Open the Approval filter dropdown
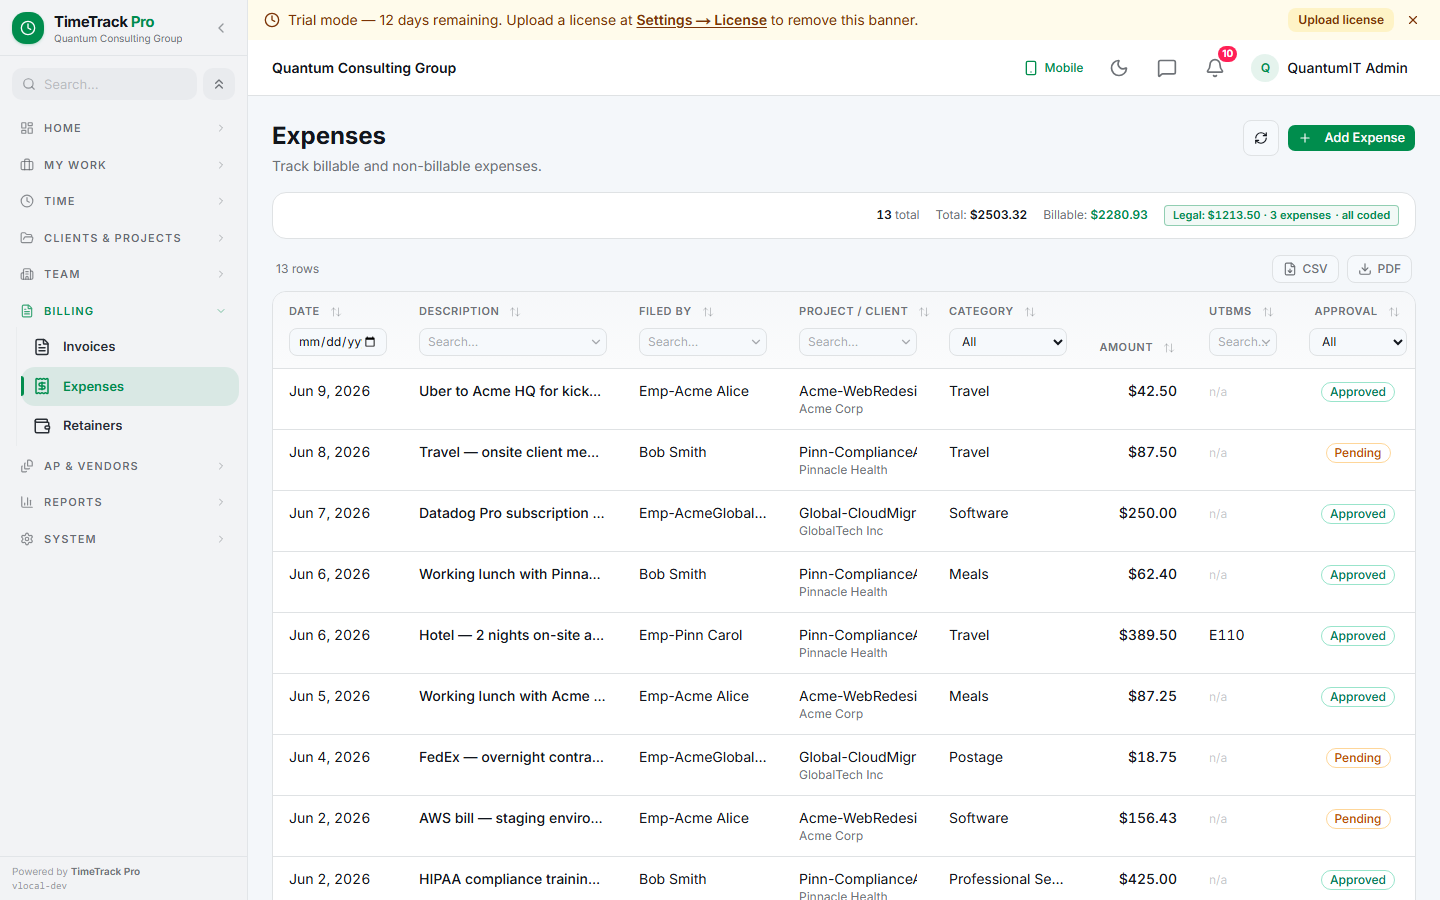 (1358, 342)
